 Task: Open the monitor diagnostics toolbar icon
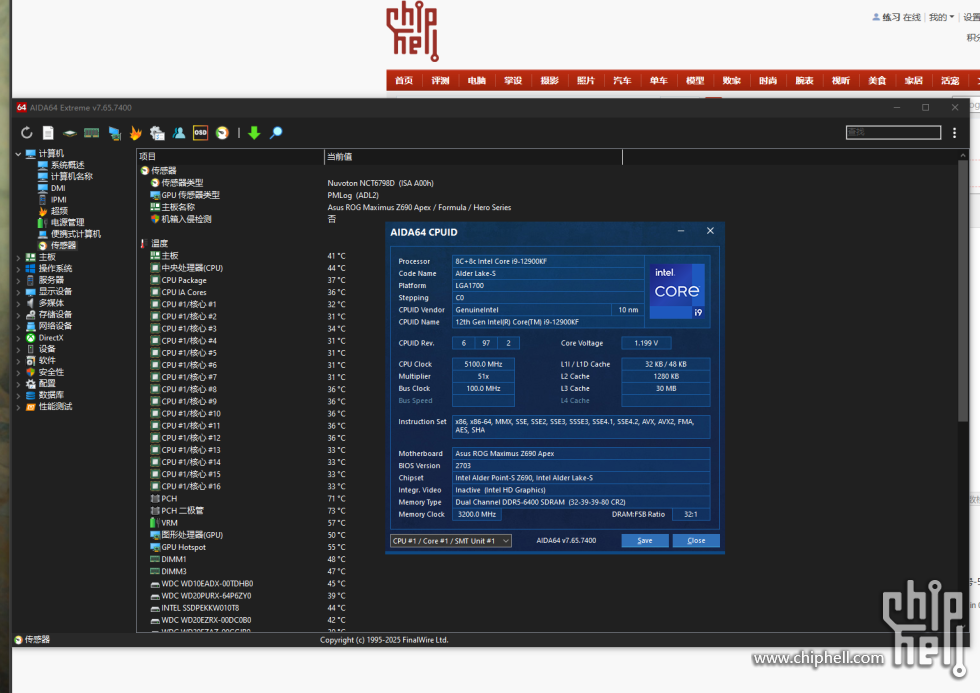click(x=114, y=133)
